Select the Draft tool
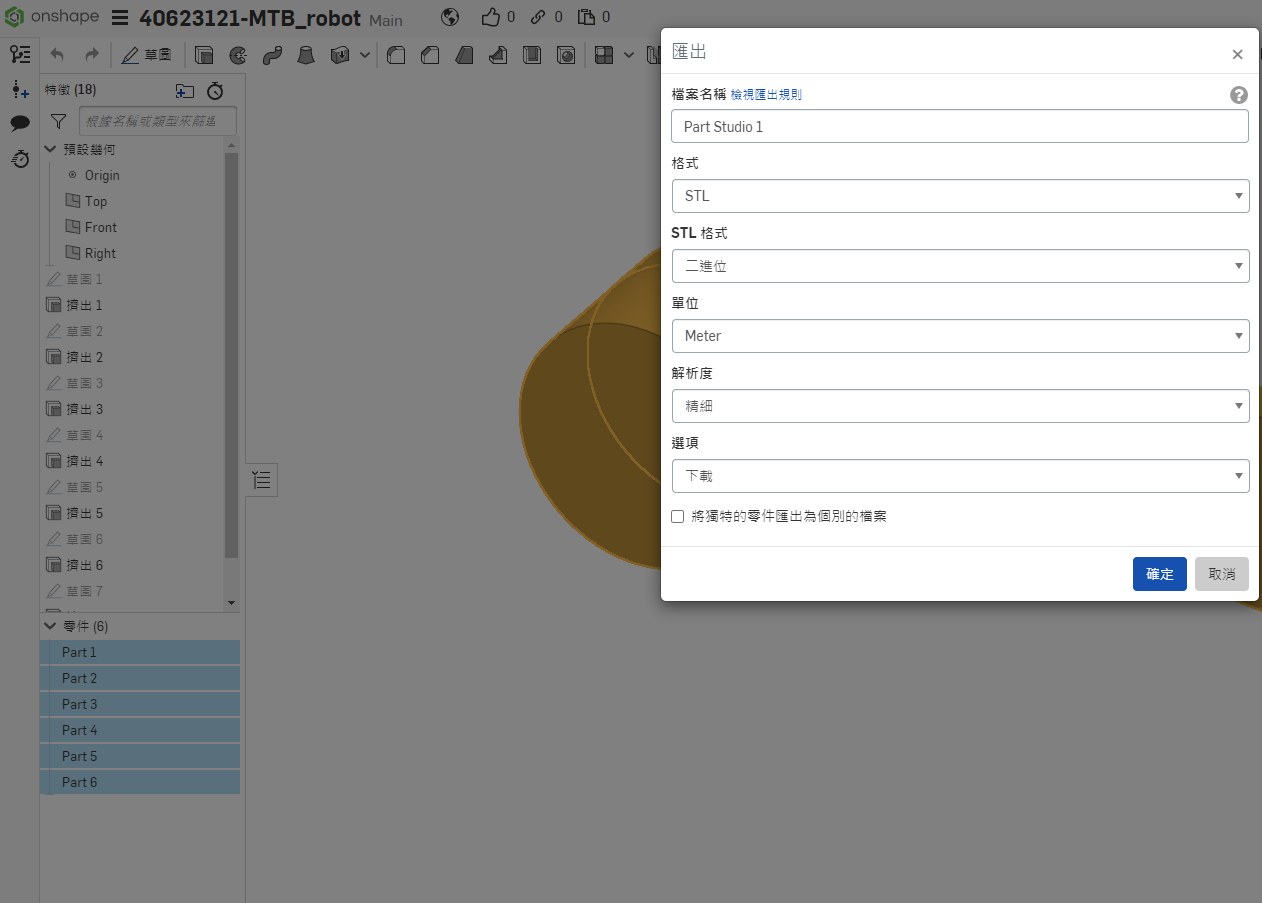This screenshot has height=903, width=1262. tap(464, 55)
